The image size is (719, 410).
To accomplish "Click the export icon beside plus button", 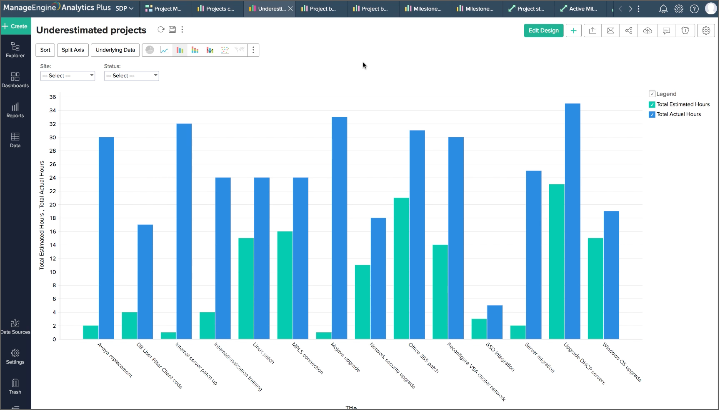I will (x=592, y=30).
